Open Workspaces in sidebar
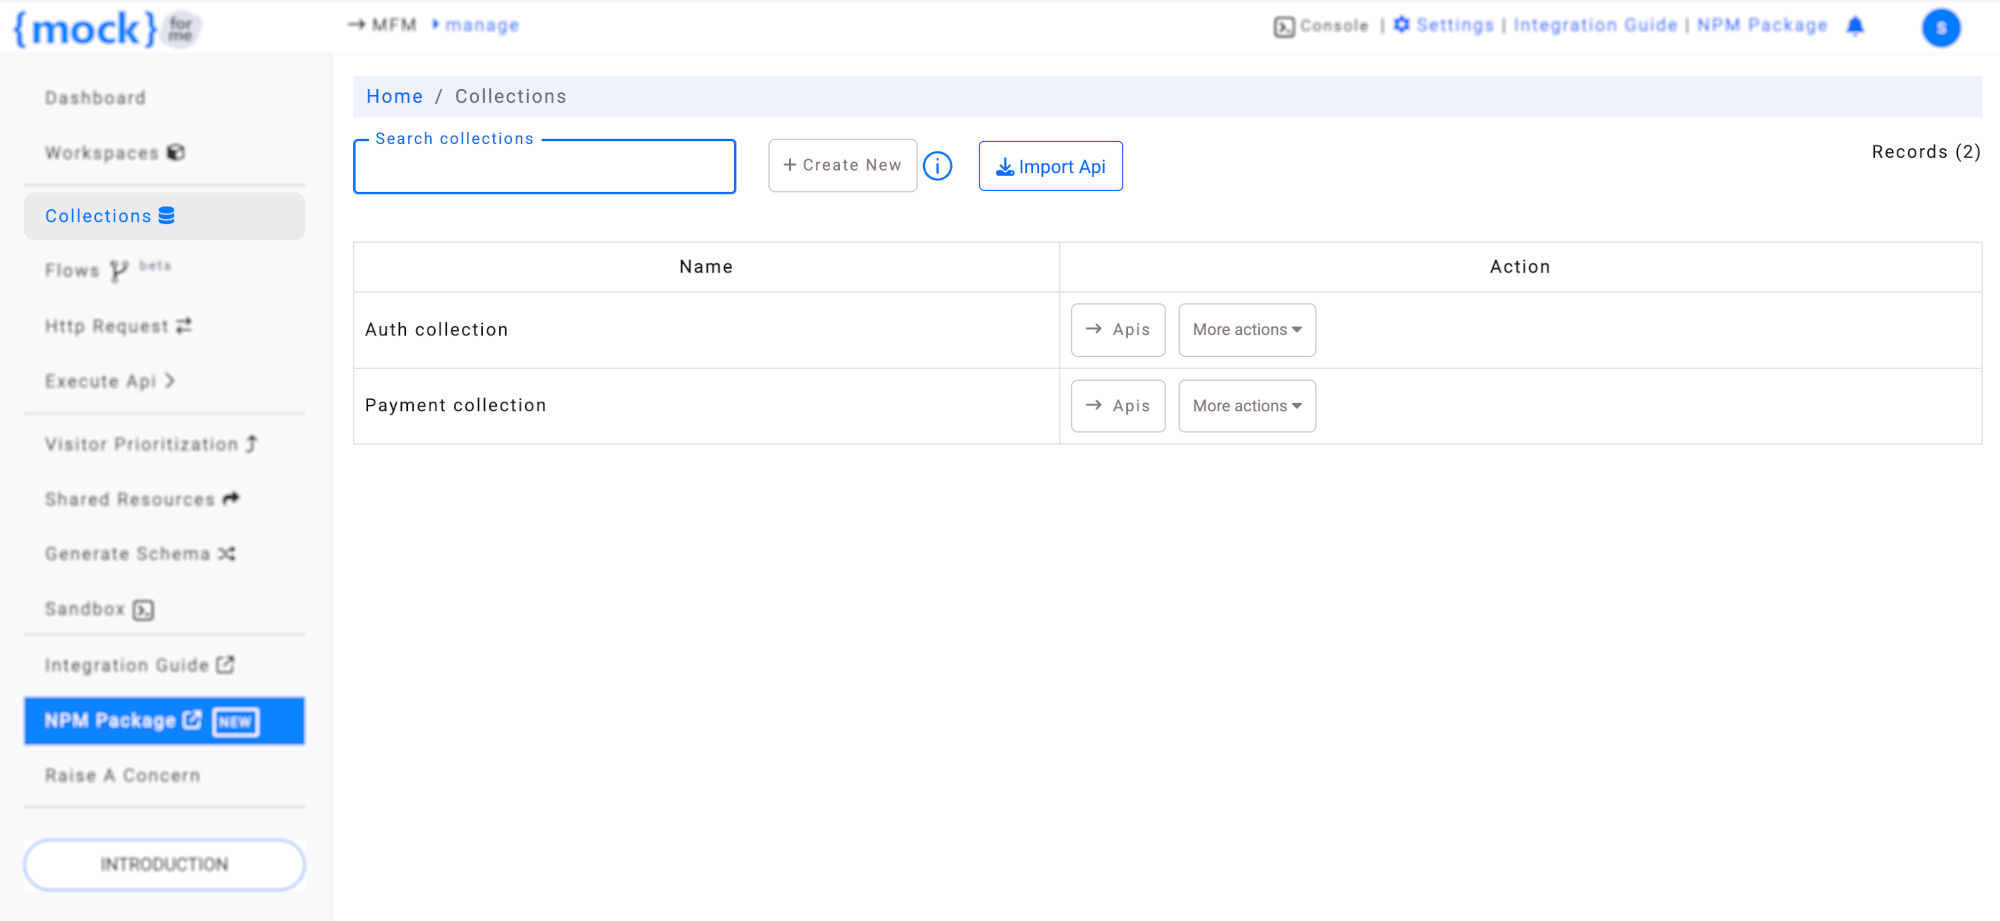The width and height of the screenshot is (2000, 921). coord(114,153)
